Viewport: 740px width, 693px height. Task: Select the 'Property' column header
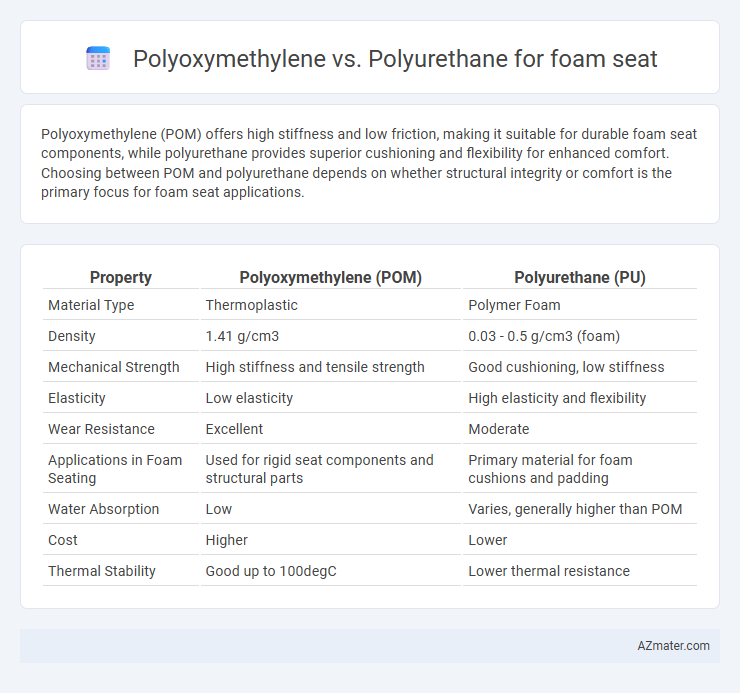[121, 277]
